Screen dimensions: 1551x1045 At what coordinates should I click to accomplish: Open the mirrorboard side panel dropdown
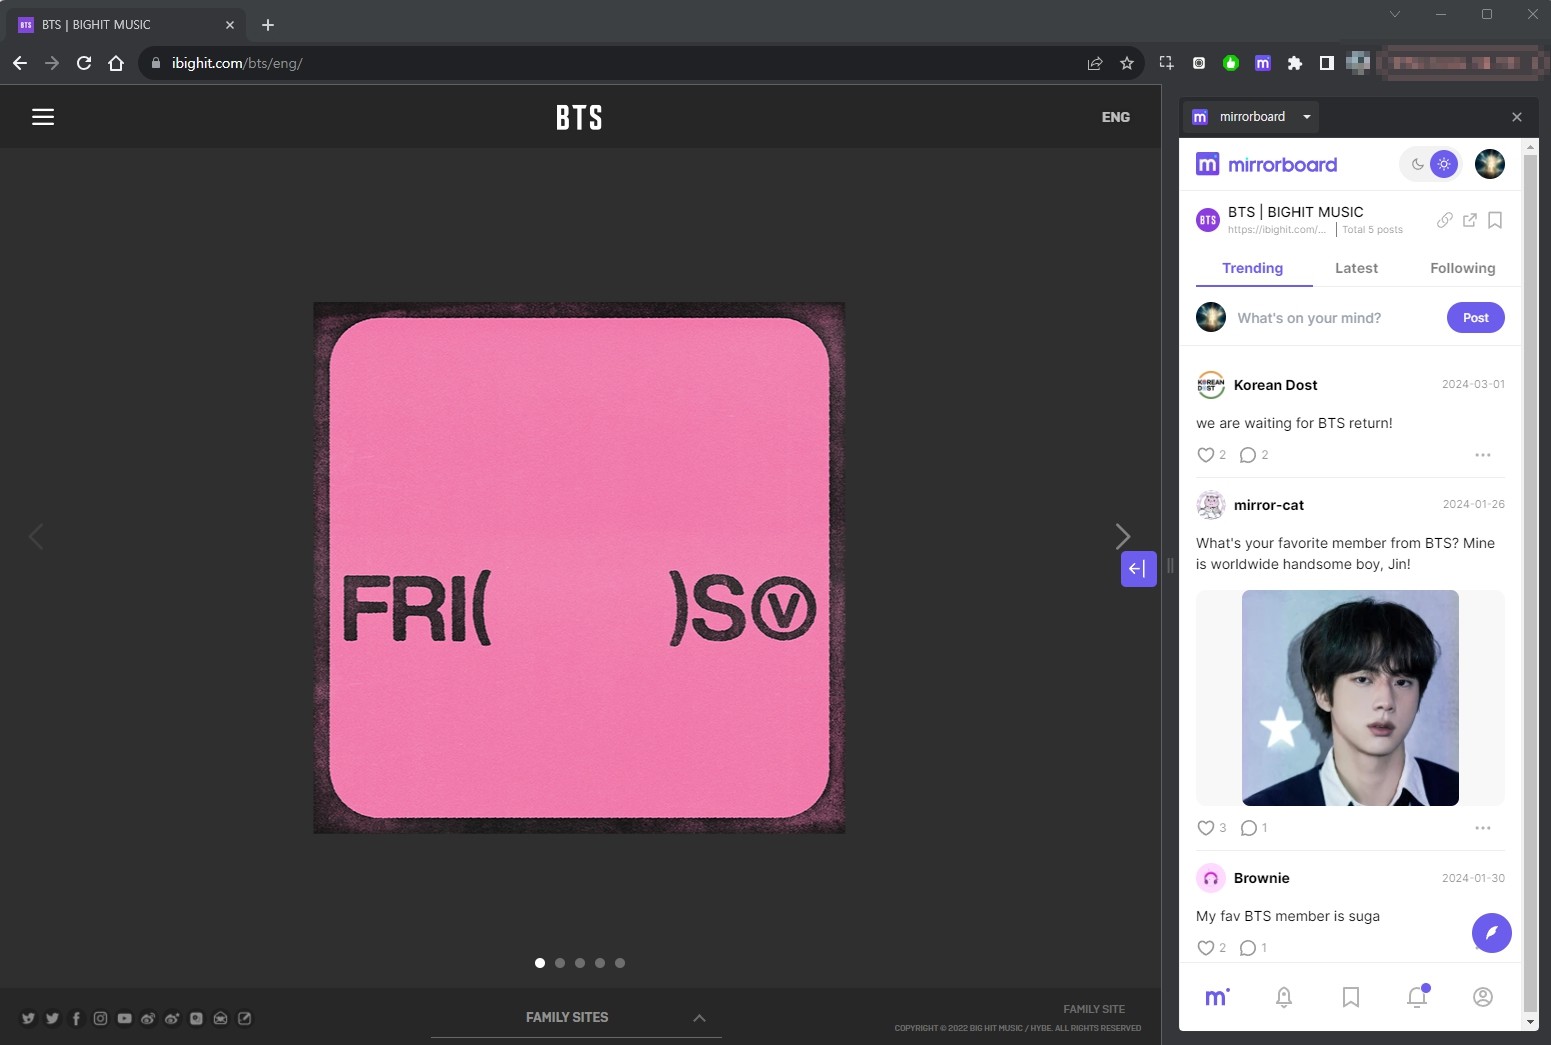click(1307, 117)
